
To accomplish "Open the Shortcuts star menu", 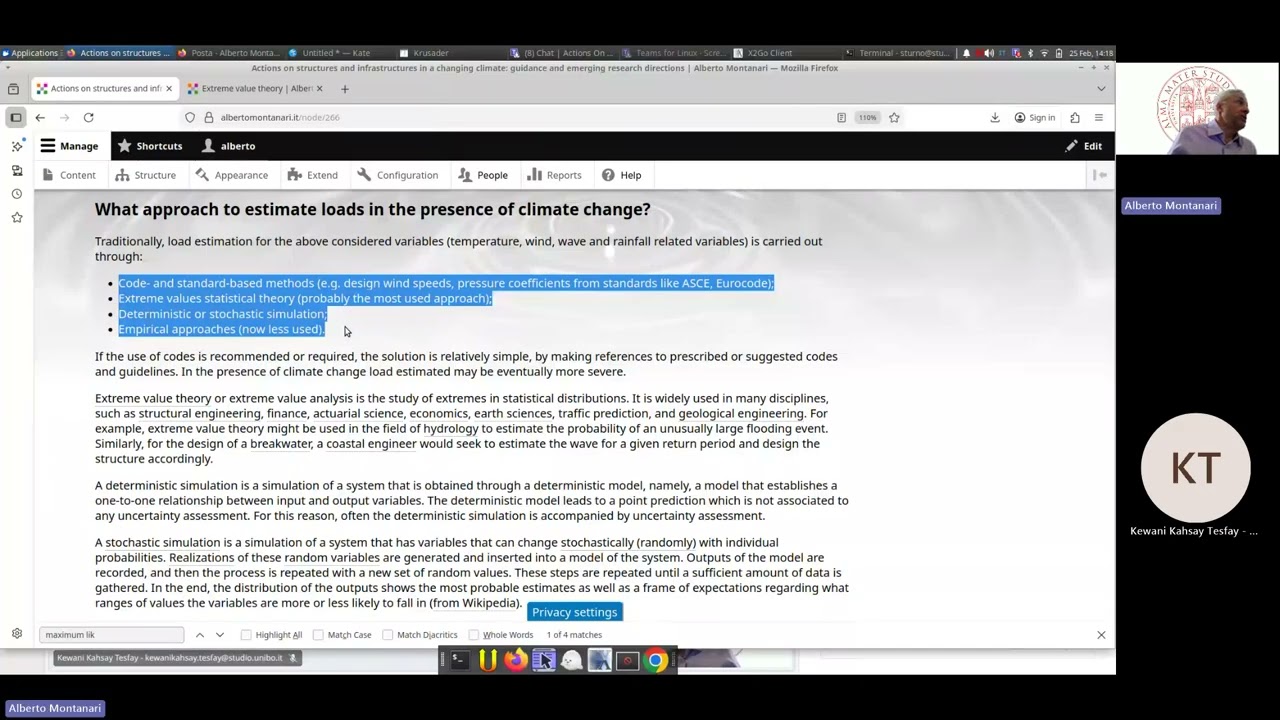I will tap(149, 146).
